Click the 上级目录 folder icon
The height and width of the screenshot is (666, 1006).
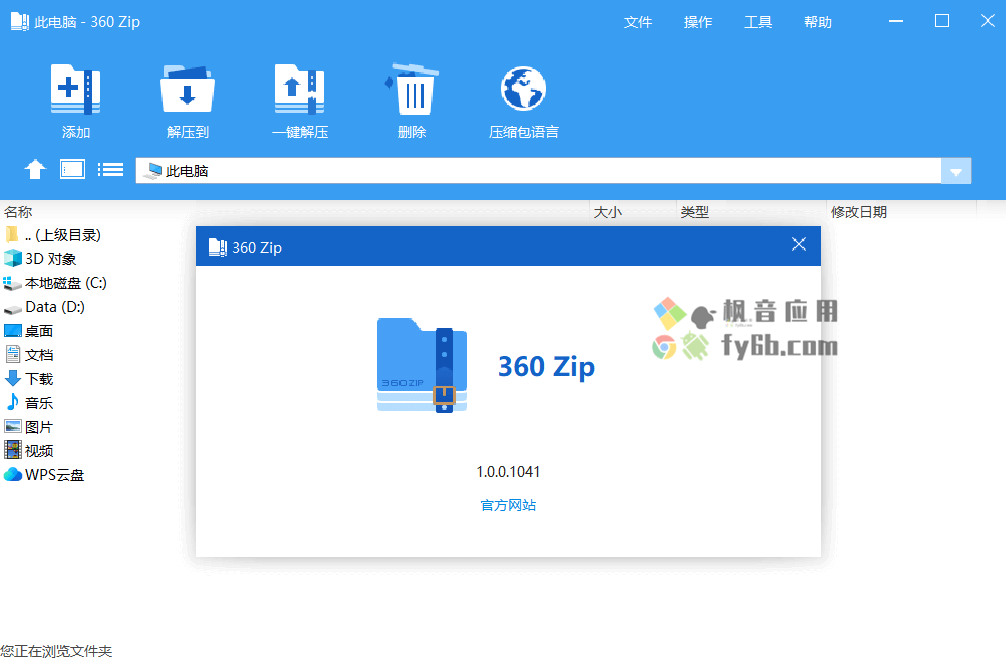click(12, 234)
